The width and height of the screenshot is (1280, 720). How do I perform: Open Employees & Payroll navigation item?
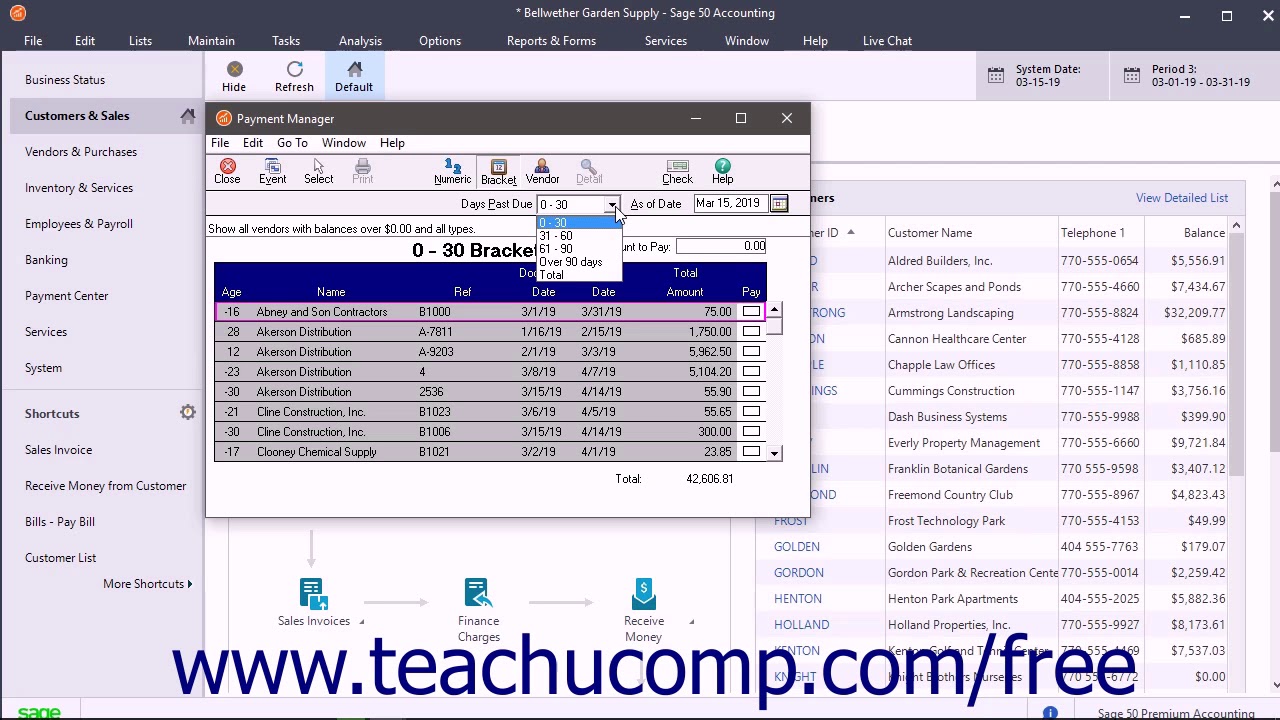pyautogui.click(x=79, y=224)
